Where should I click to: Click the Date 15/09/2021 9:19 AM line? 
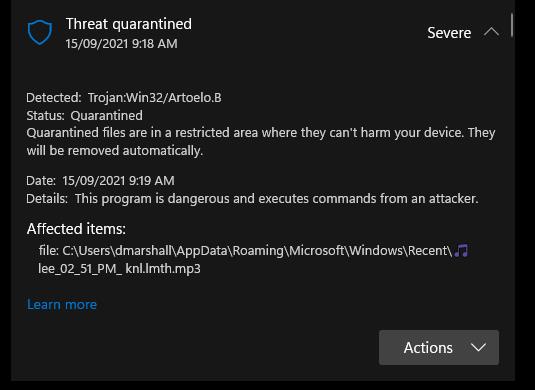100,180
